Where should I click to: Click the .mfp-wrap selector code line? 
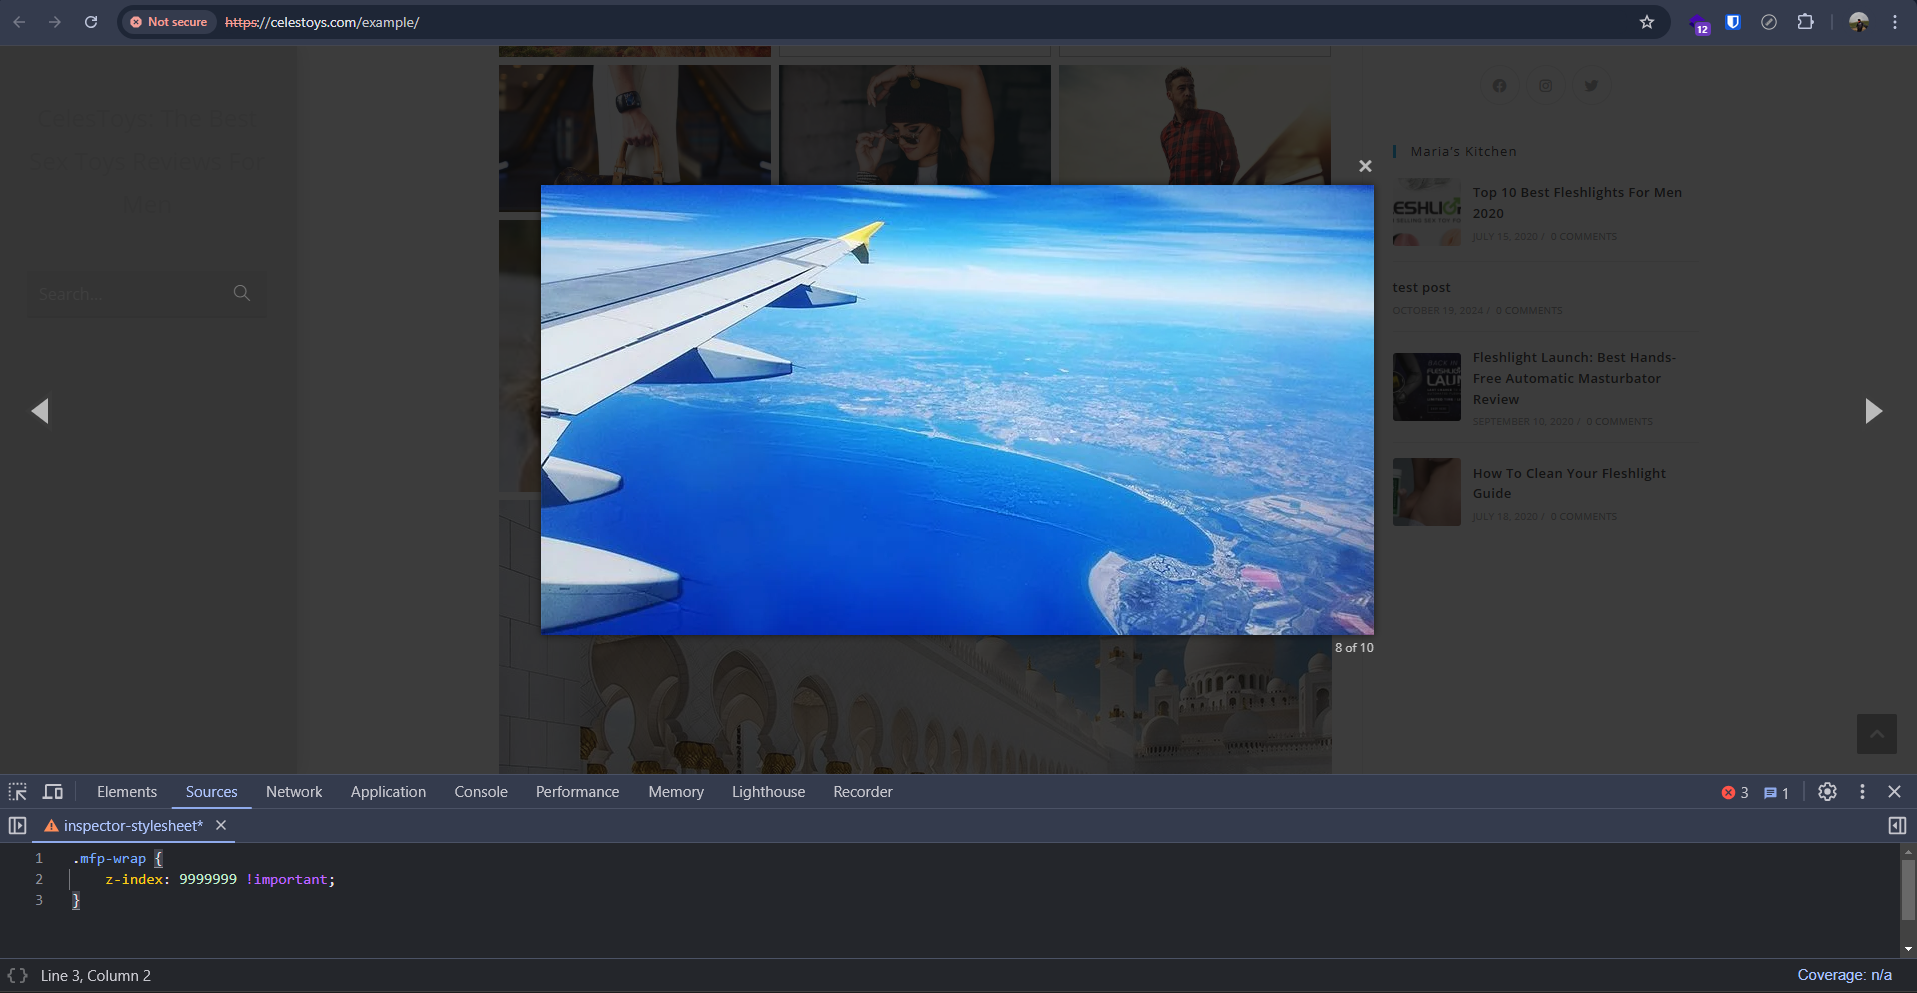coord(117,859)
